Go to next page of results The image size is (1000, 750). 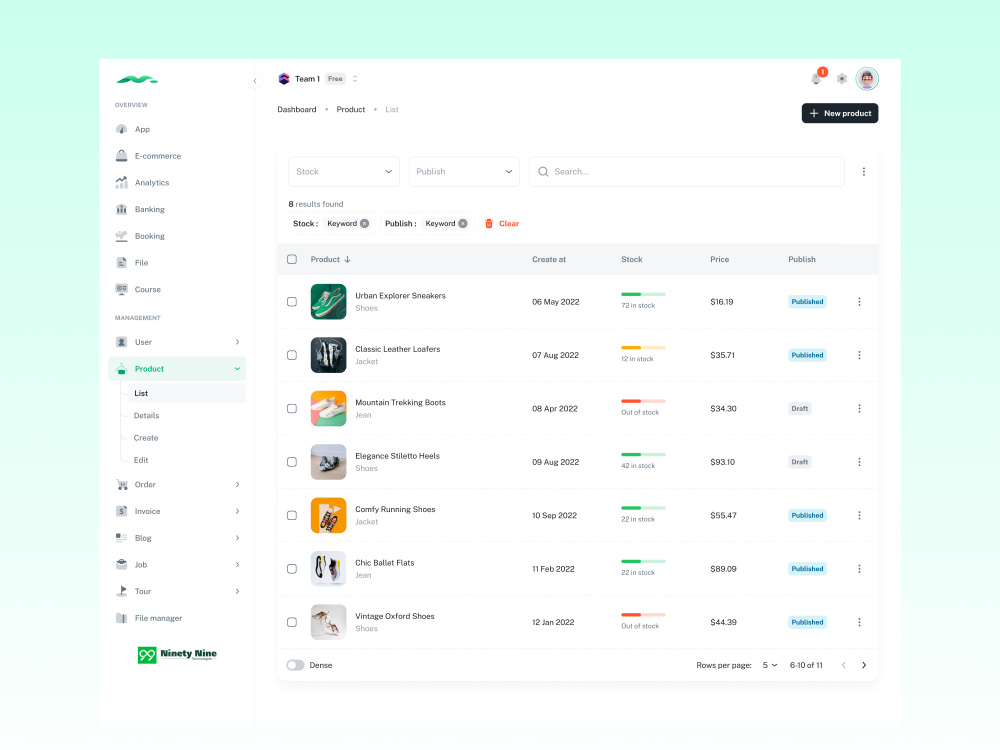click(864, 665)
